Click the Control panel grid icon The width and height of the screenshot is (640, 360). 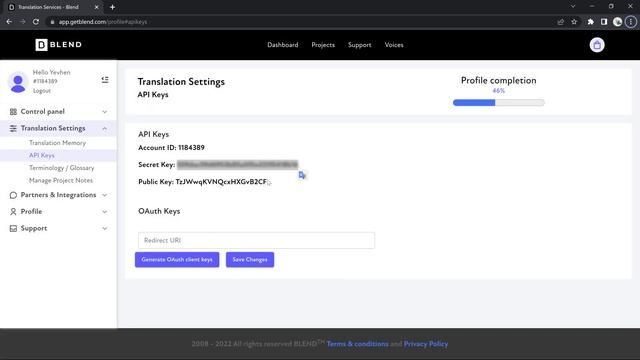[x=13, y=111]
